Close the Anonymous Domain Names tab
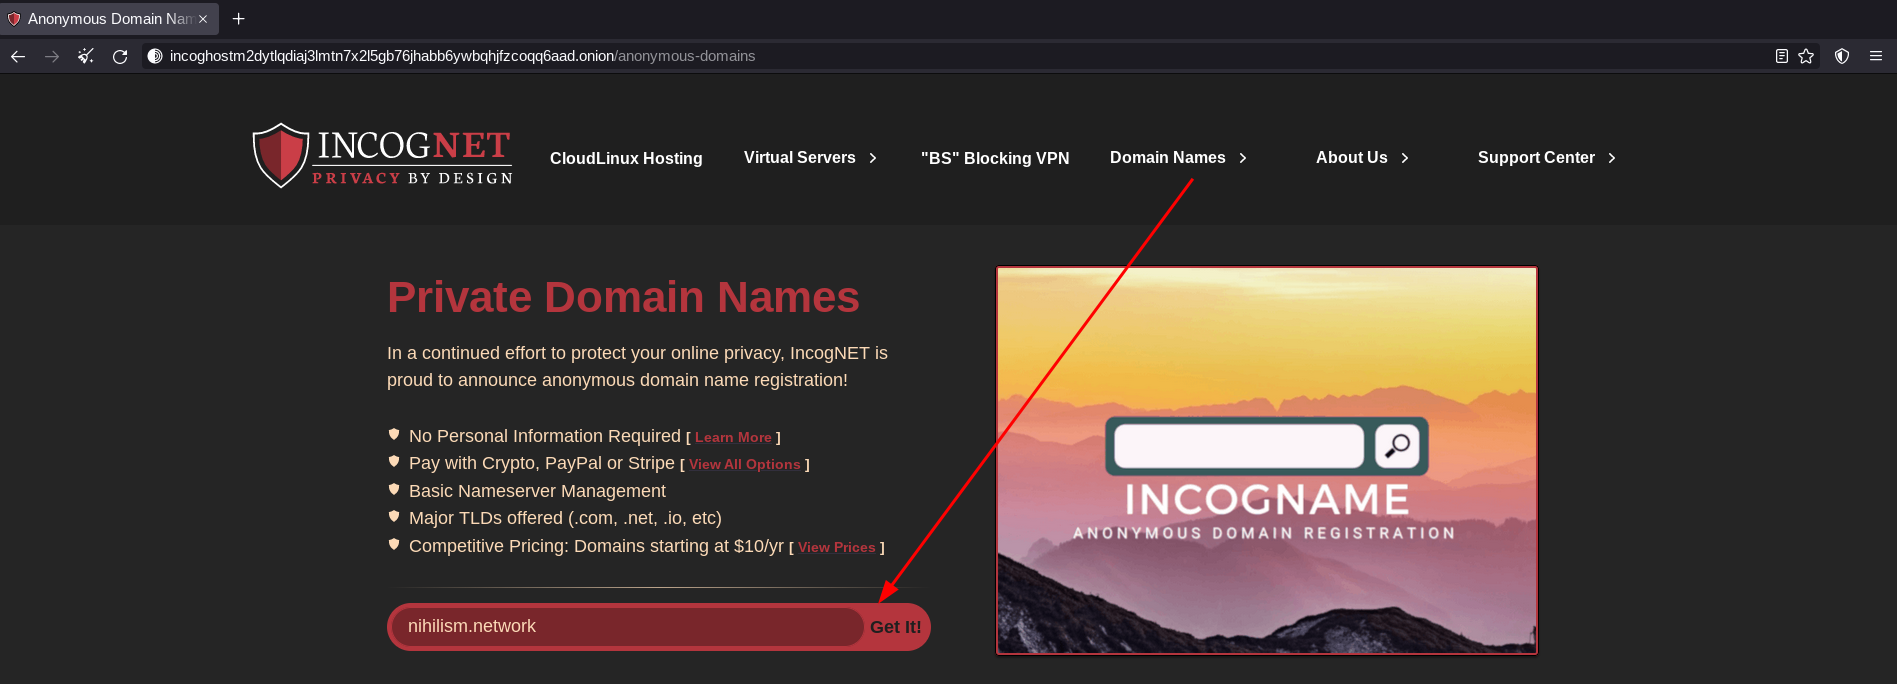 [203, 19]
